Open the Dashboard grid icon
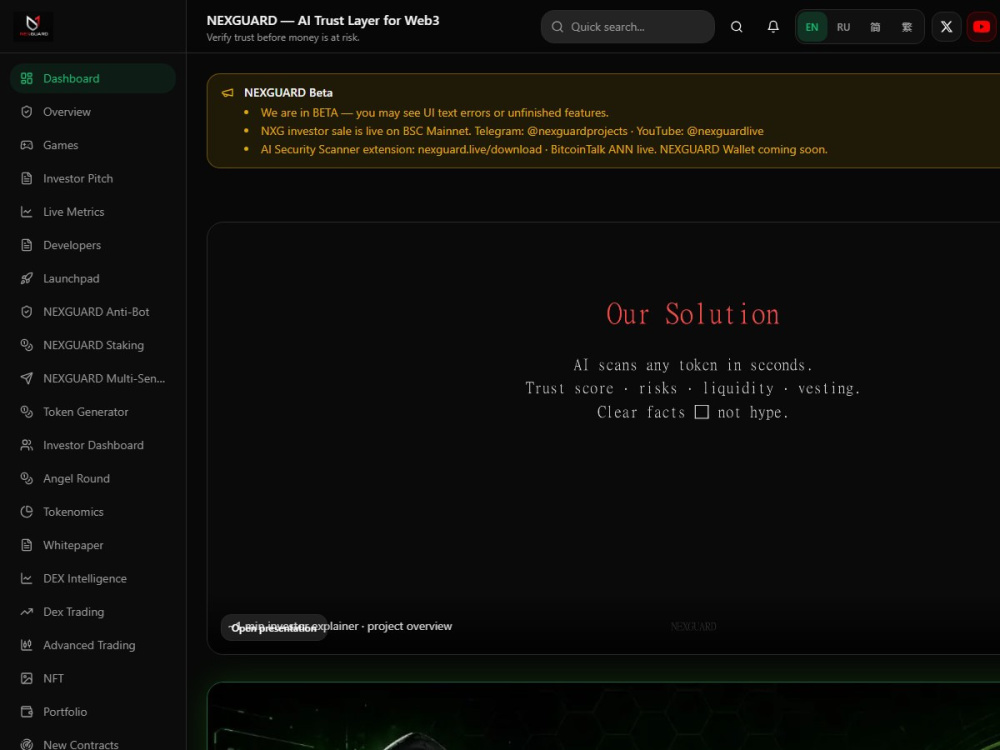This screenshot has height=750, width=1000. [26, 78]
